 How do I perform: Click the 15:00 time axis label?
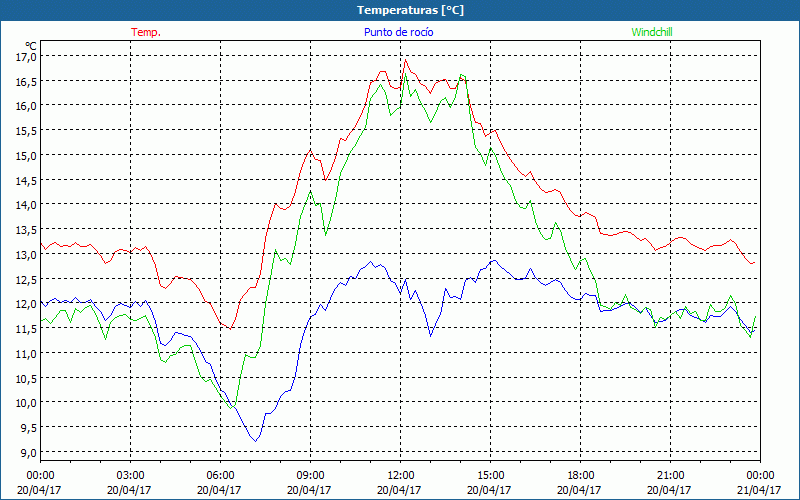490,476
